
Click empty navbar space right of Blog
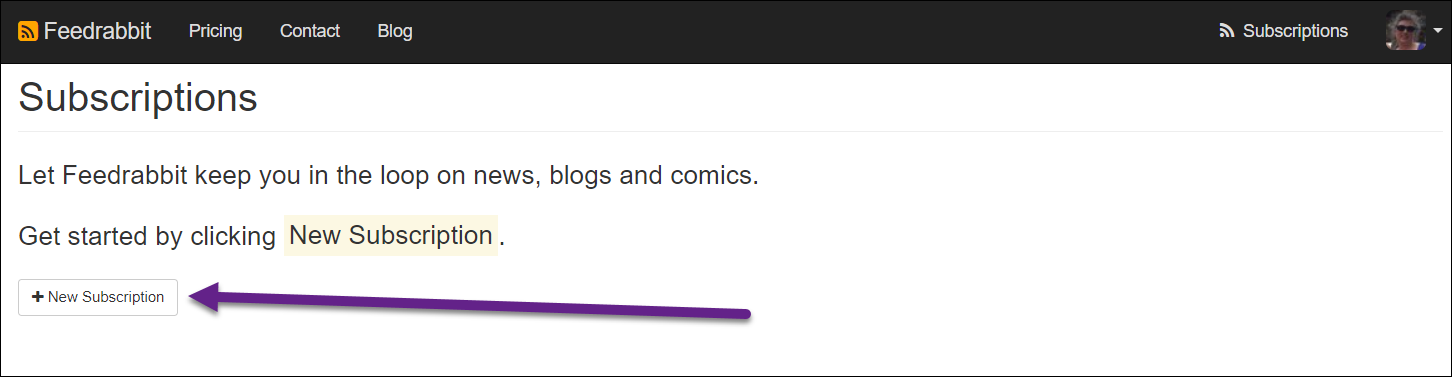tap(800, 32)
